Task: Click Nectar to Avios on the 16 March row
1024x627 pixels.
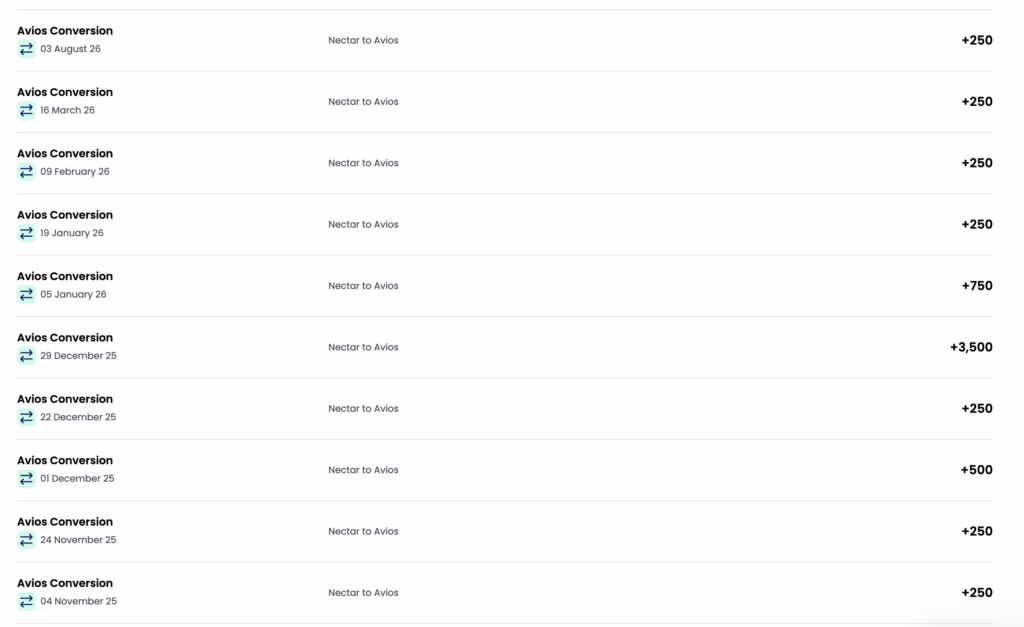Action: tap(363, 101)
